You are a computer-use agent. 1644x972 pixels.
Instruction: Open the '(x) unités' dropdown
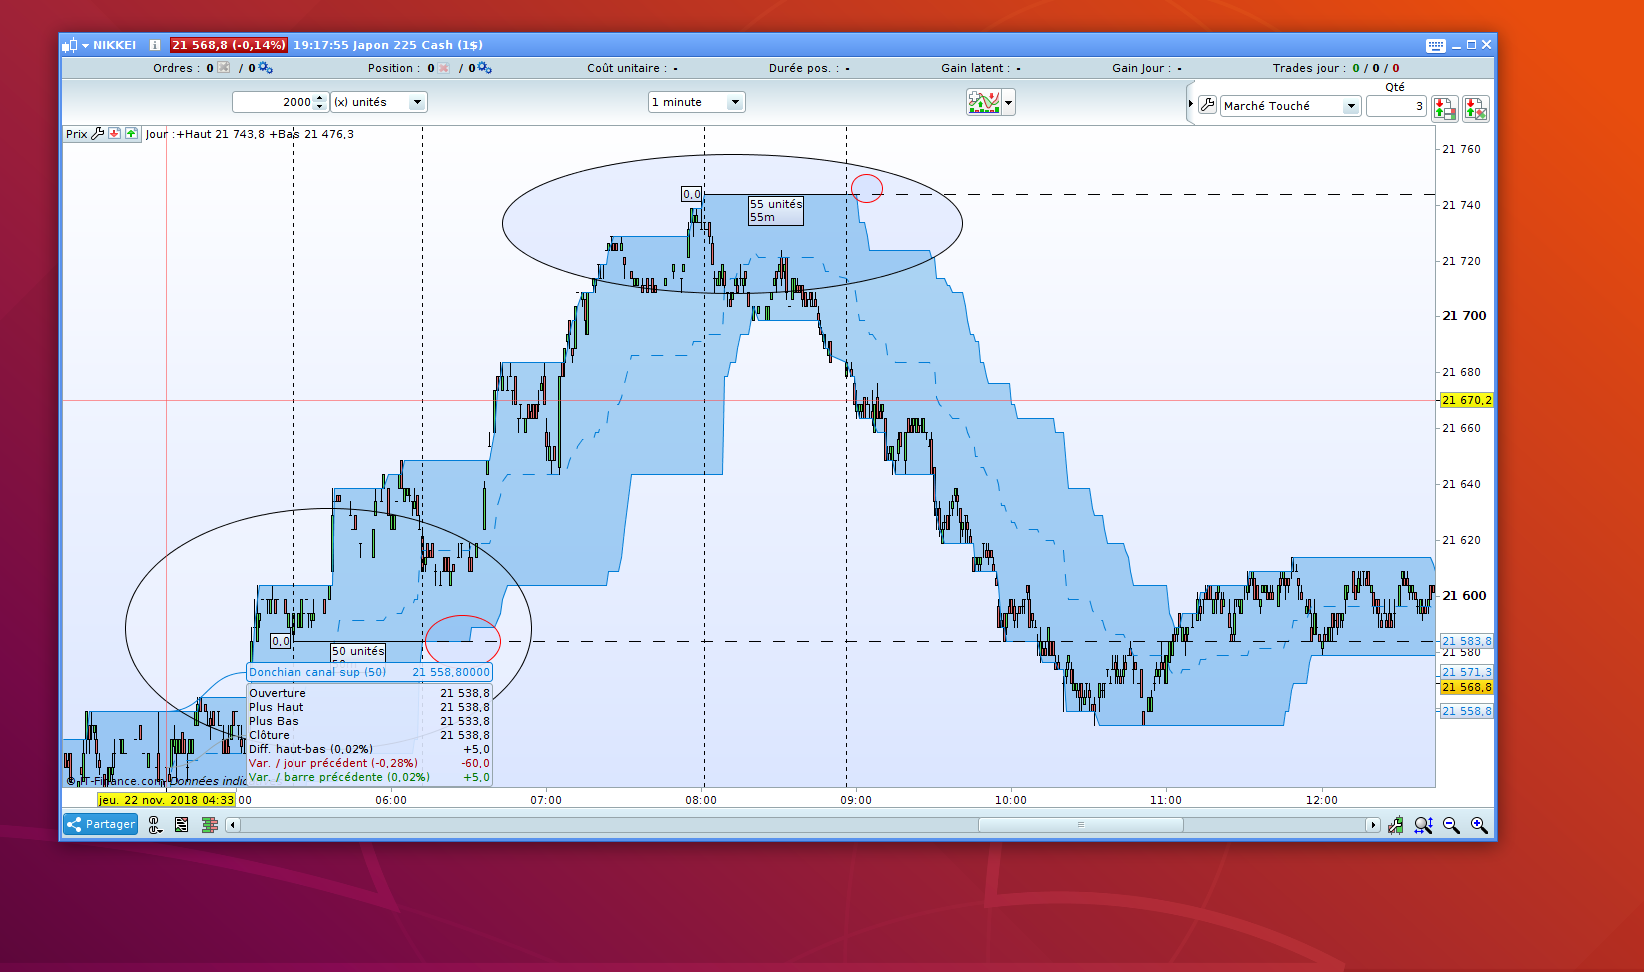tap(379, 102)
